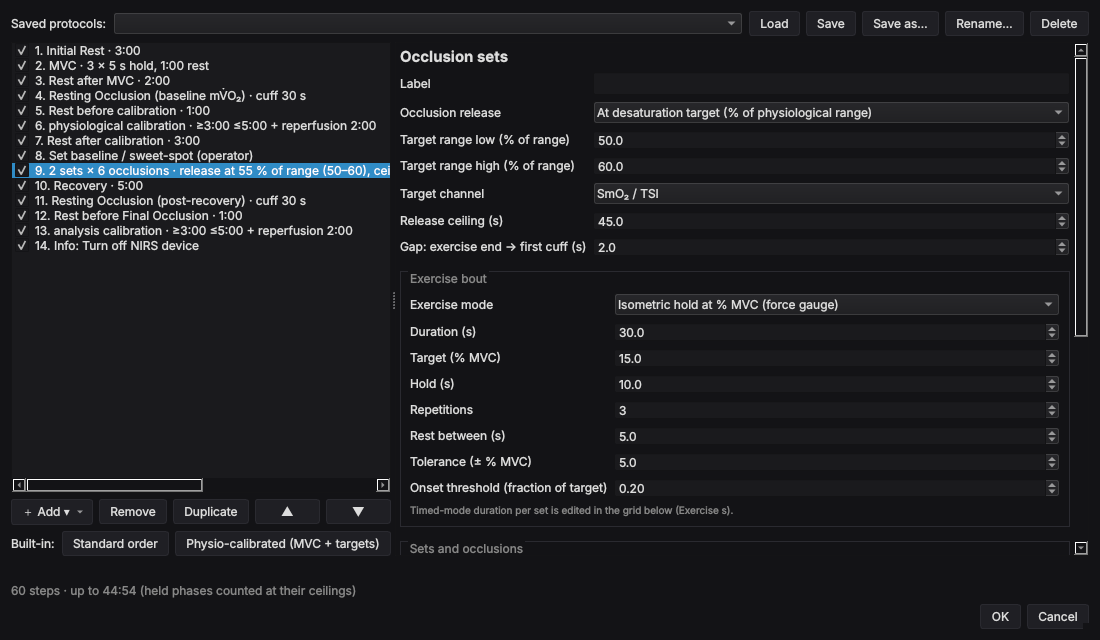Screen dimensions: 1100x640
Task: Click the Label input field
Action: click(831, 84)
